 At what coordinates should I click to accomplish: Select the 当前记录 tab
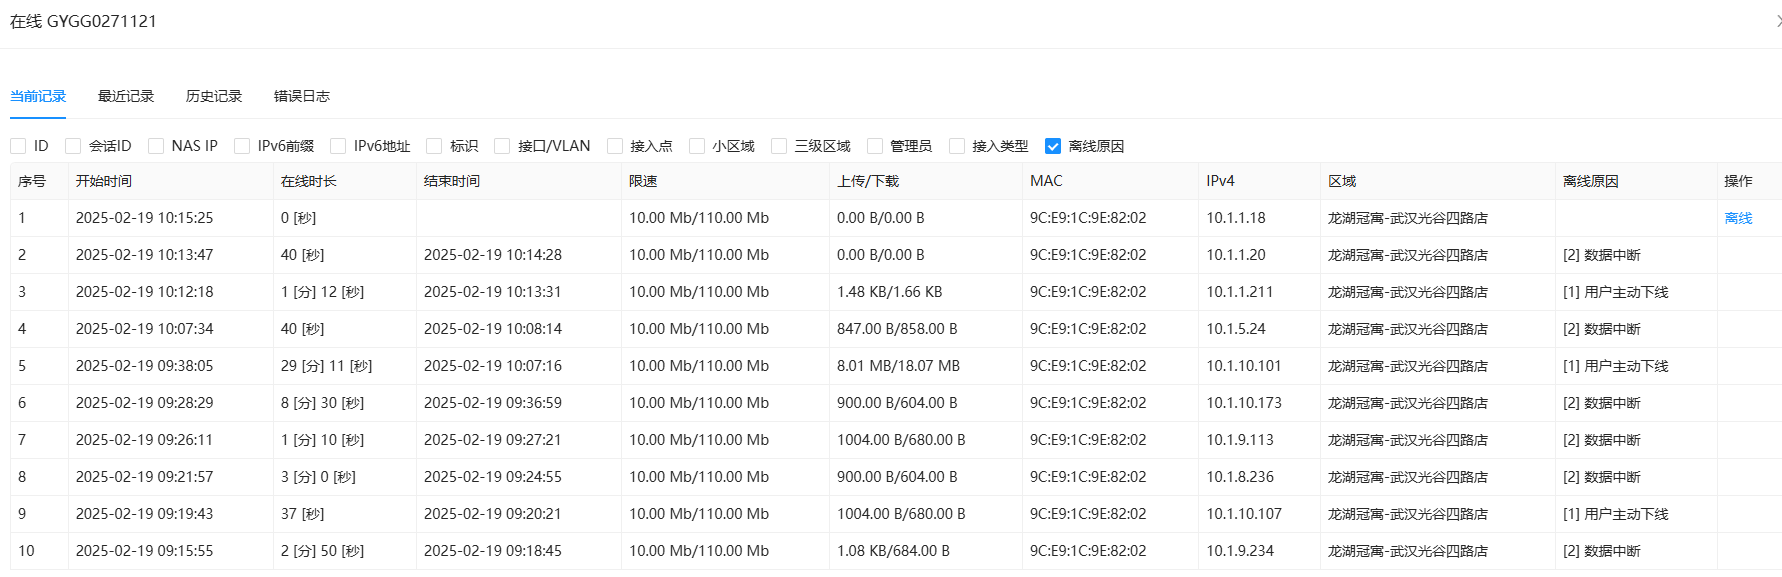pos(38,96)
